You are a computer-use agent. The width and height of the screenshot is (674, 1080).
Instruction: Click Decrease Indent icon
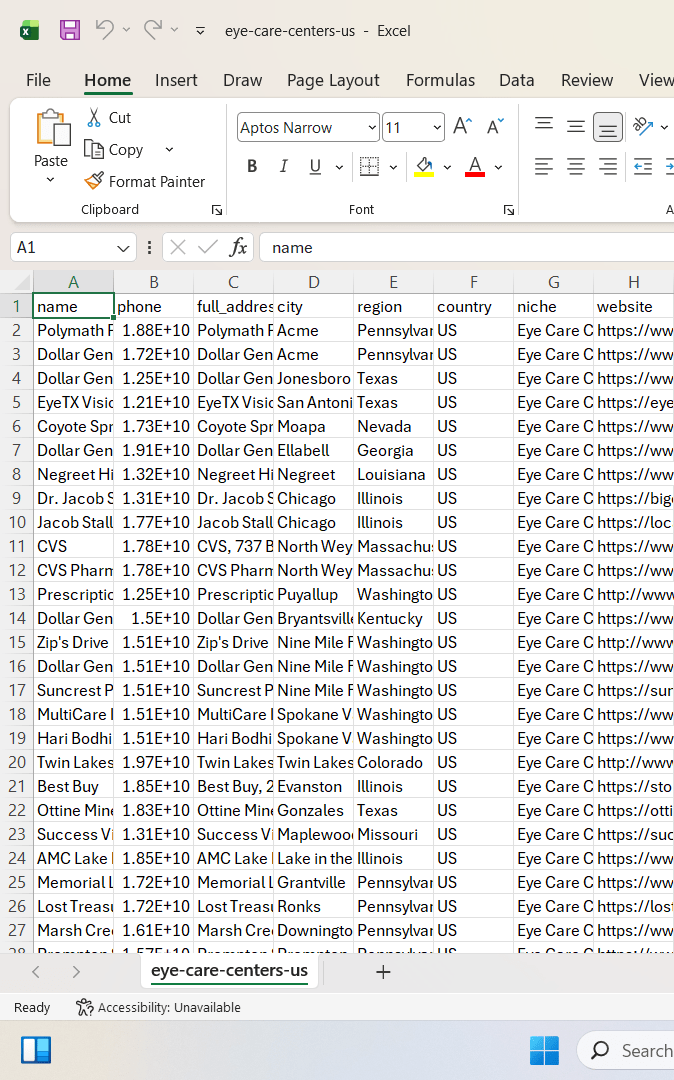click(x=643, y=167)
